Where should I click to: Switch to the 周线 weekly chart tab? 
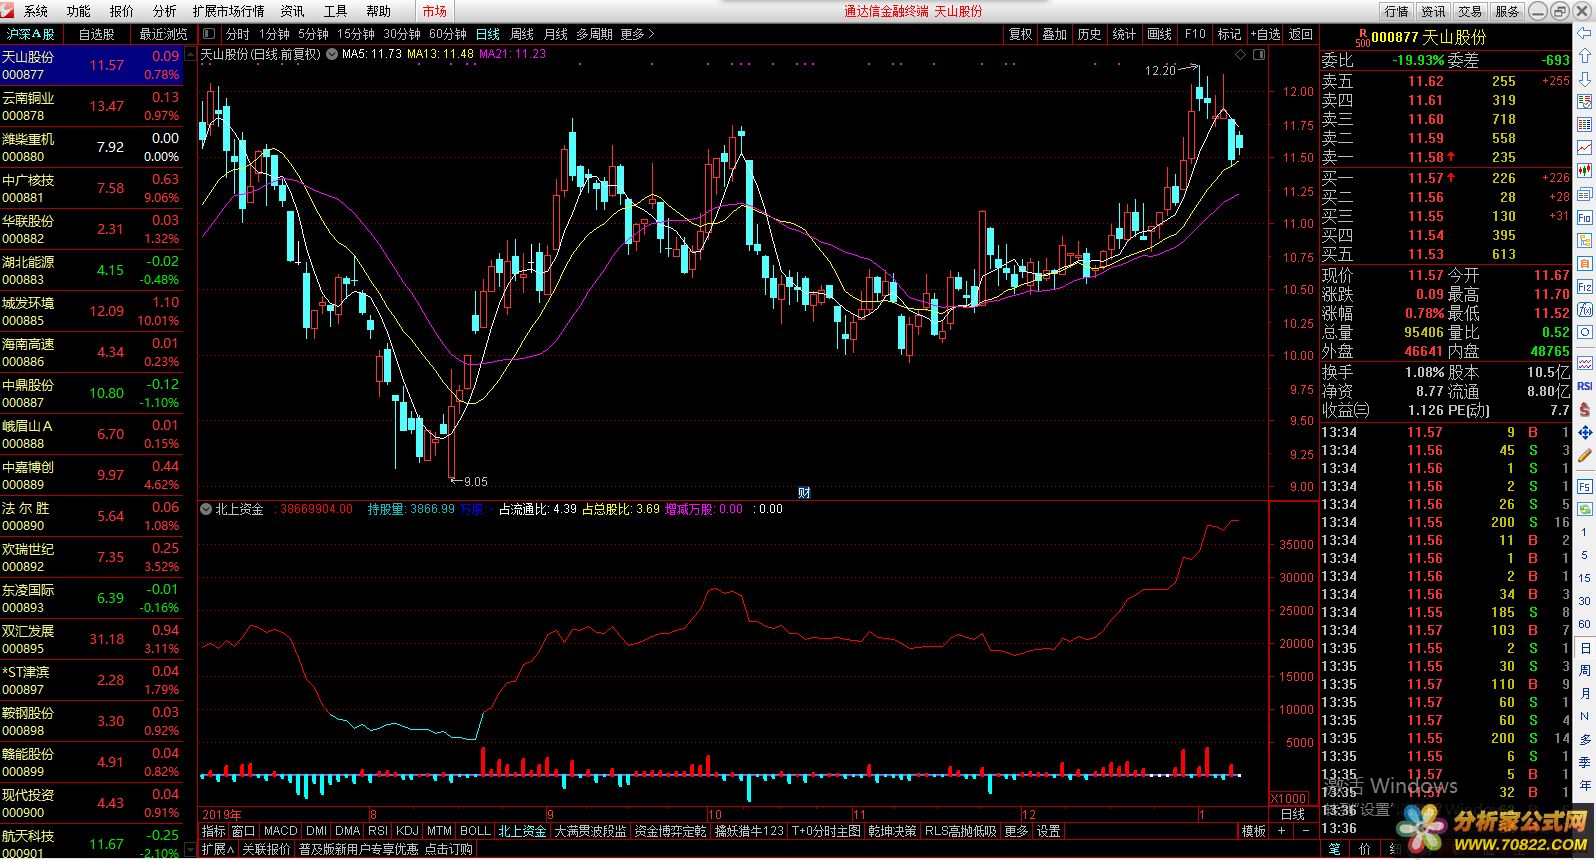tap(522, 34)
